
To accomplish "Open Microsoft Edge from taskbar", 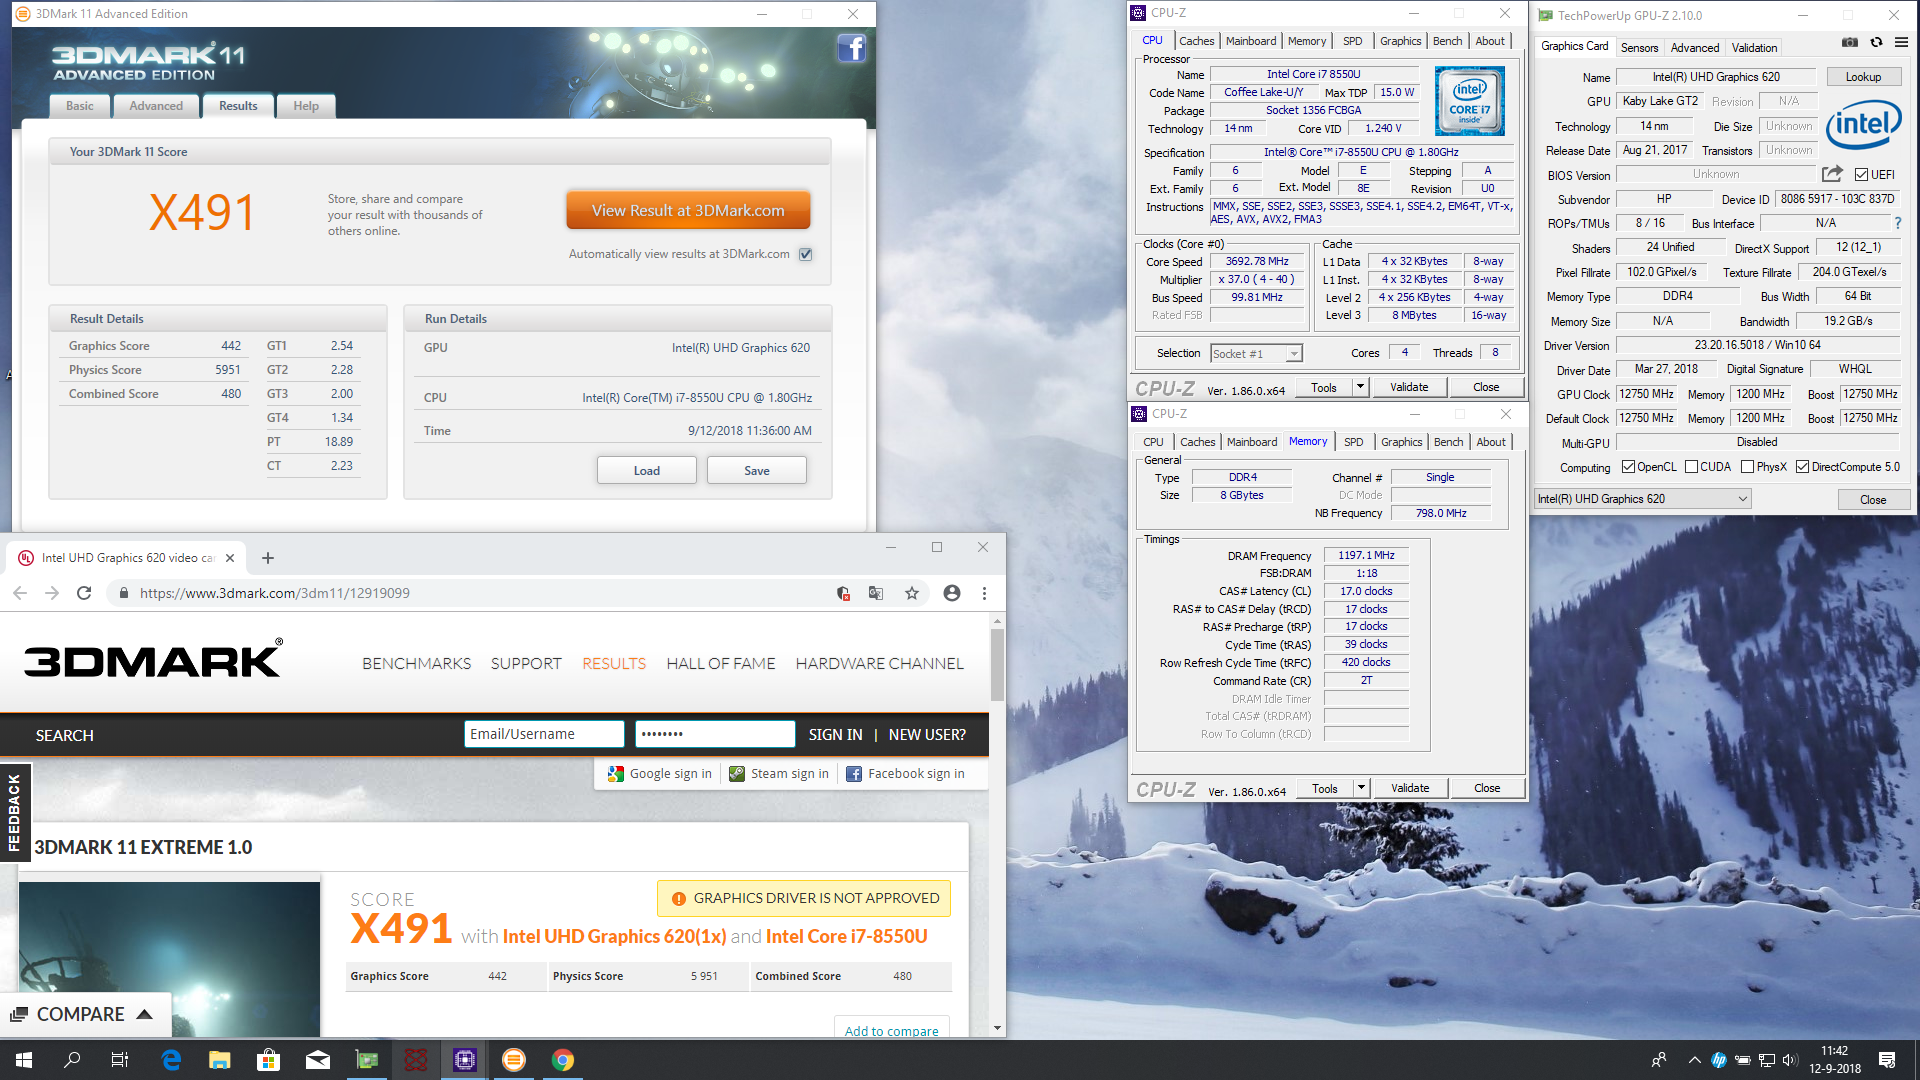I will (171, 1060).
